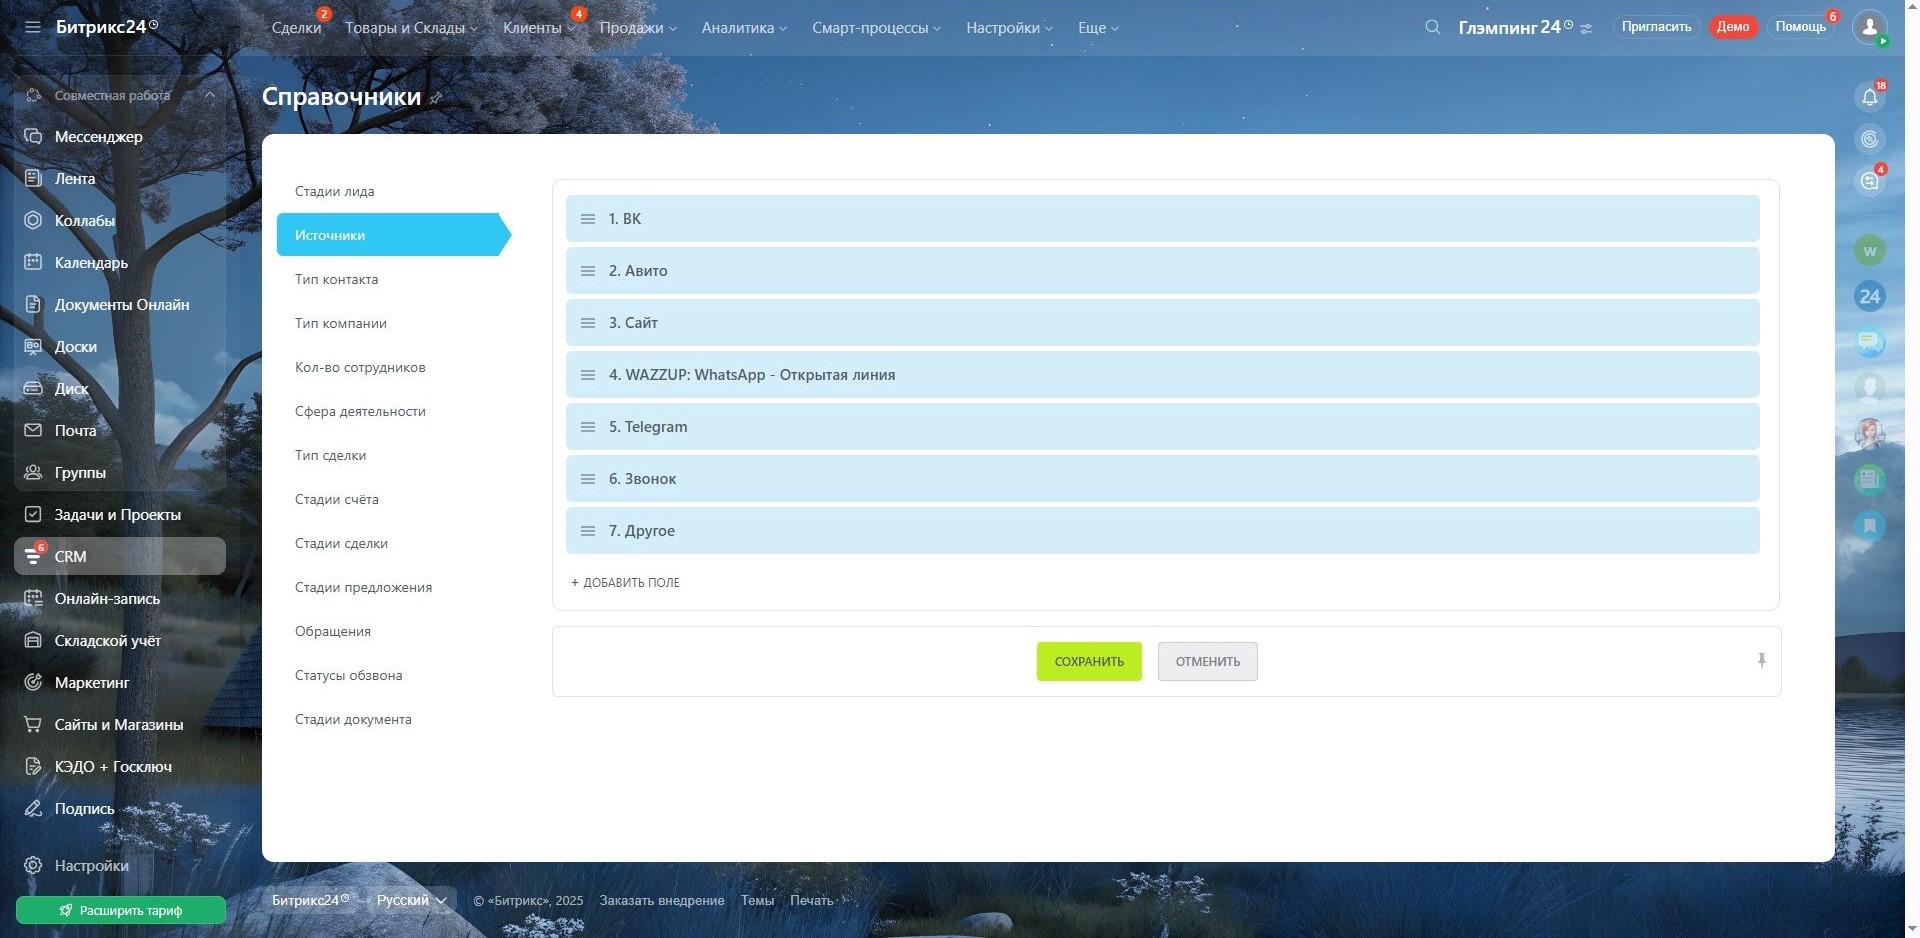This screenshot has height=938, width=1920.
Task: Expand the Аналитика dropdown menu
Action: click(x=744, y=28)
